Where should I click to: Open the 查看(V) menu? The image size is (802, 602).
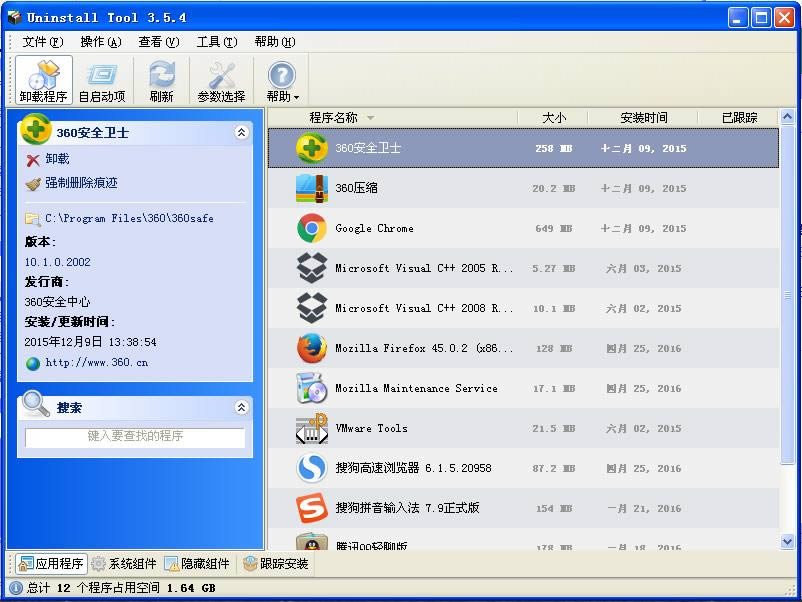pos(159,42)
